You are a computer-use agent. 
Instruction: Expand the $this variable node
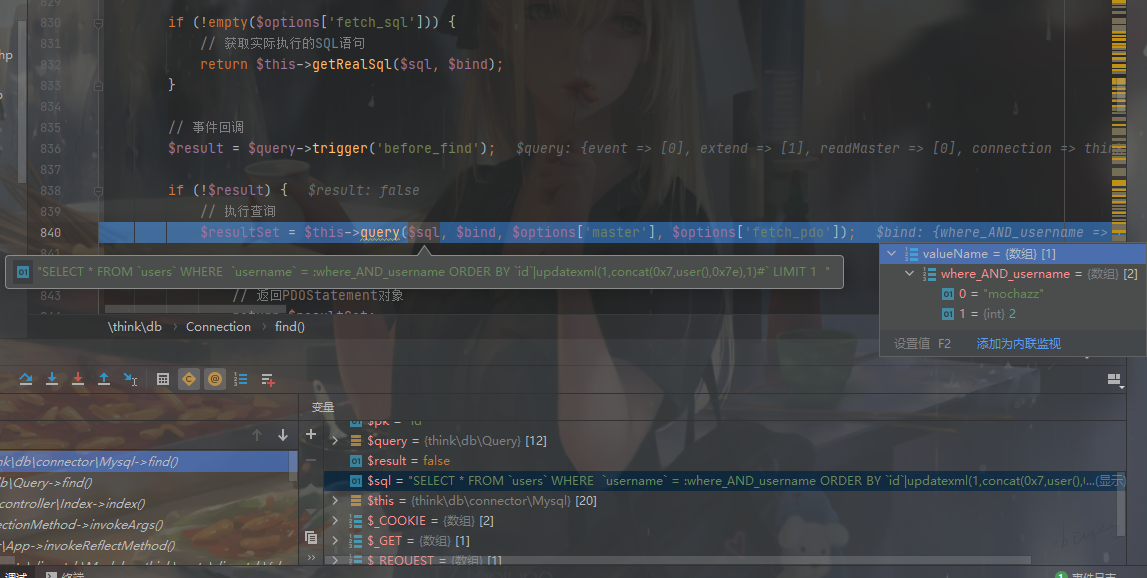click(x=336, y=500)
